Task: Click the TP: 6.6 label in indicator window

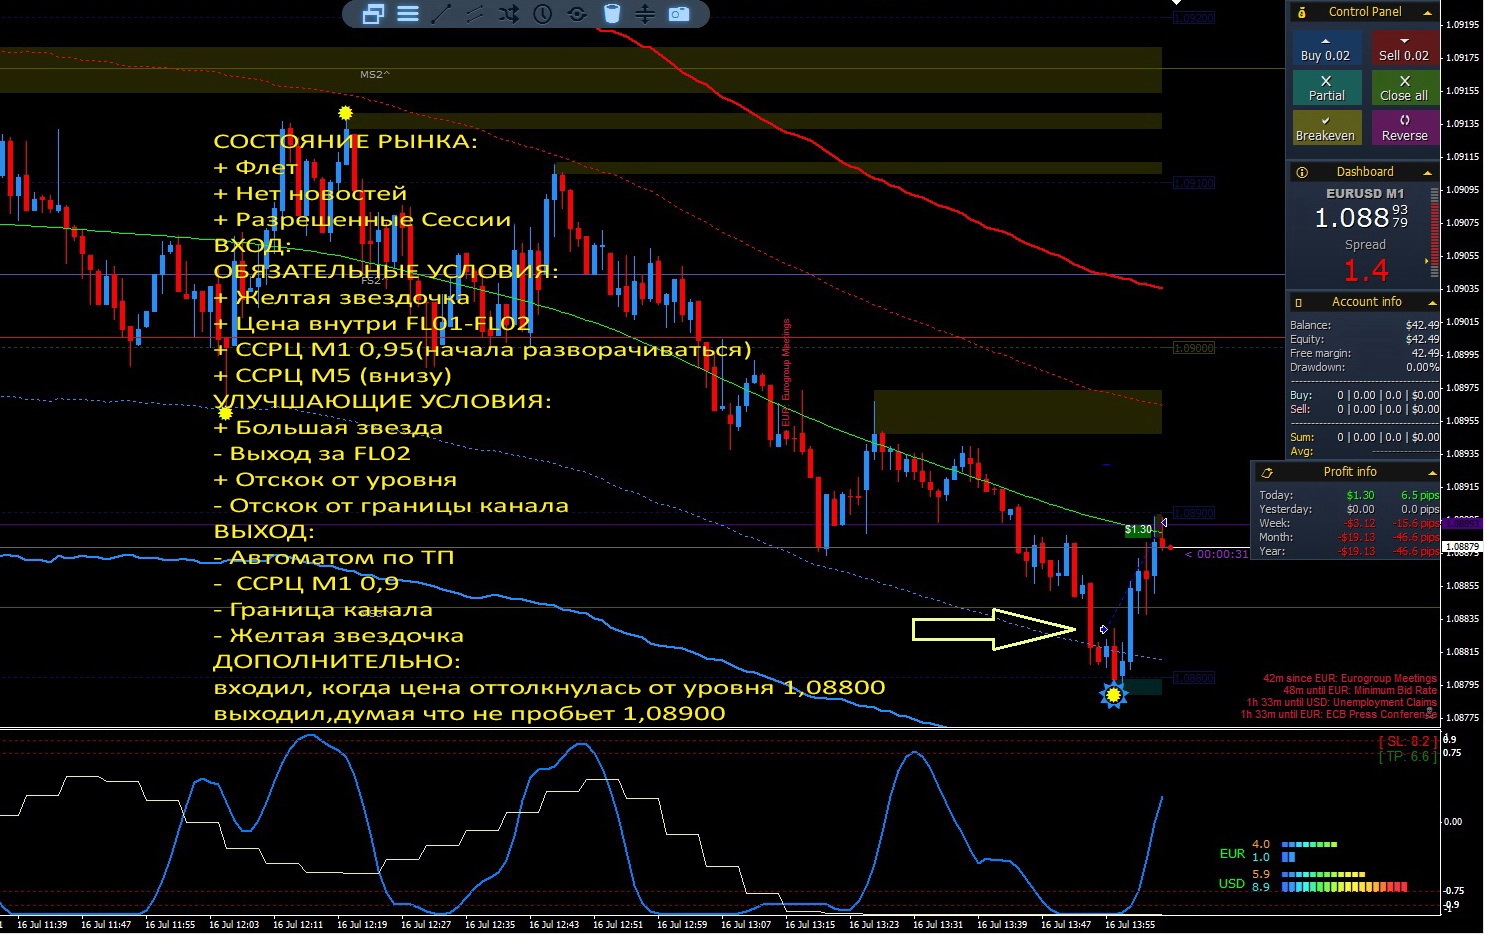Action: pyautogui.click(x=1408, y=757)
